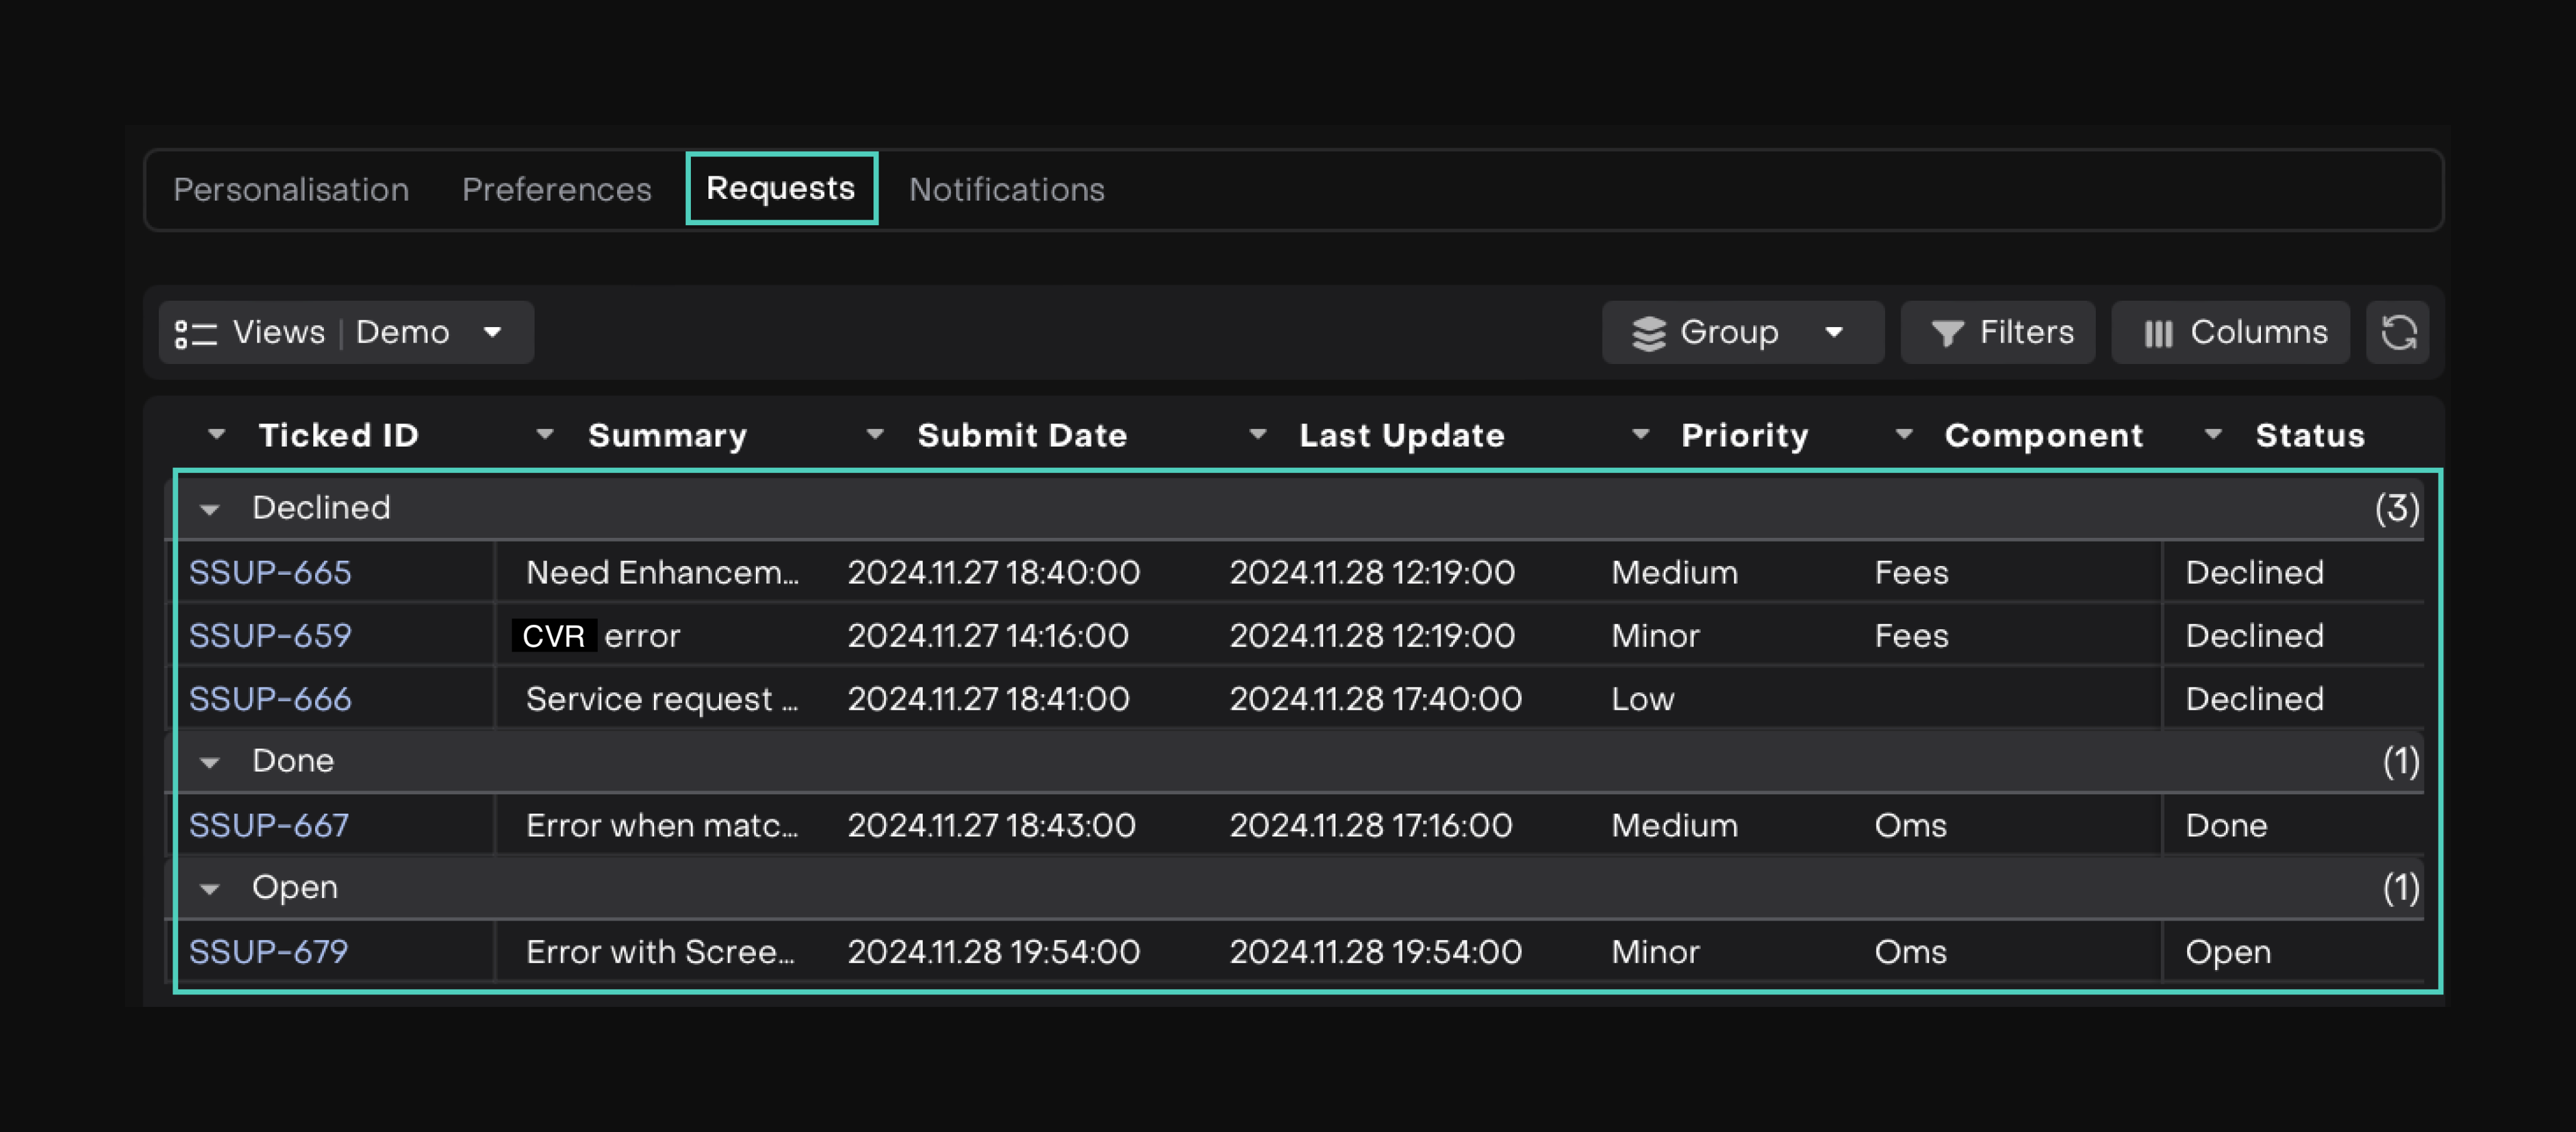Click the Last Update column menu arrow
The width and height of the screenshot is (2576, 1132).
[1258, 435]
